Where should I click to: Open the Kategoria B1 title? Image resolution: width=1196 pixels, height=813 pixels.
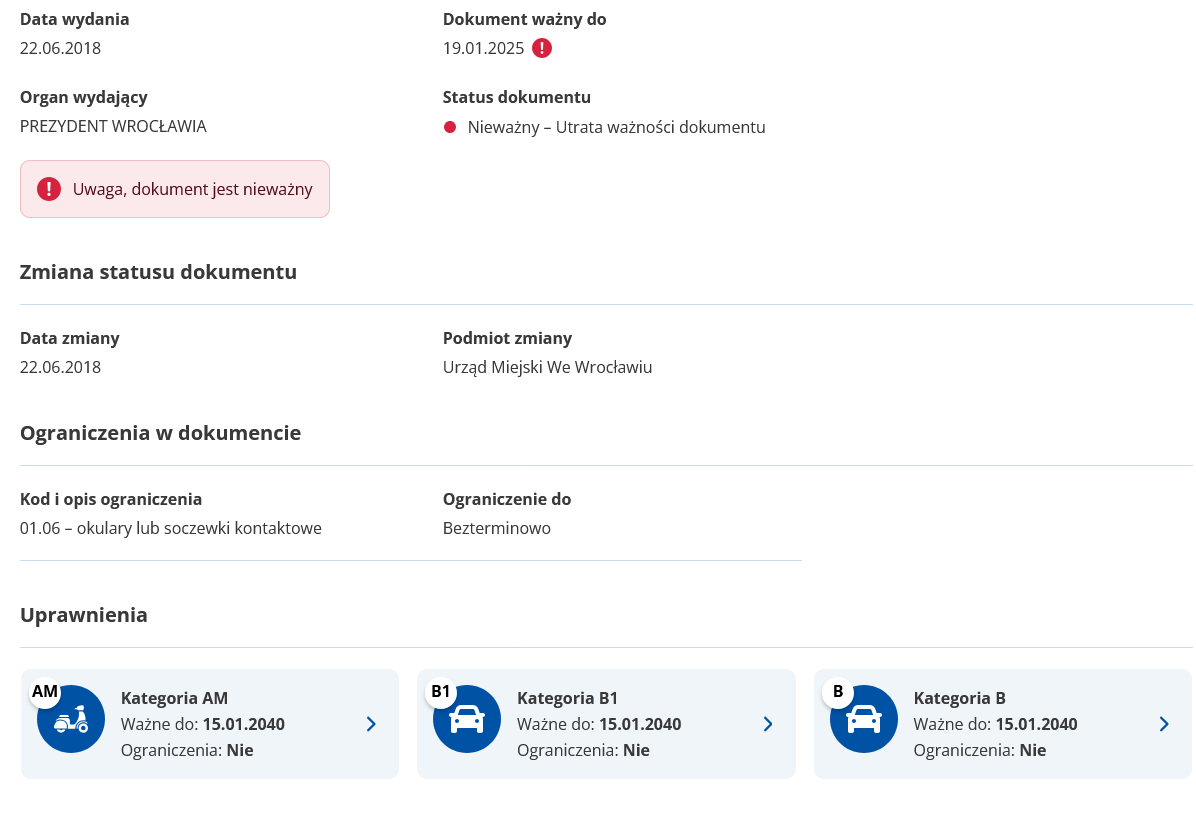coord(567,698)
